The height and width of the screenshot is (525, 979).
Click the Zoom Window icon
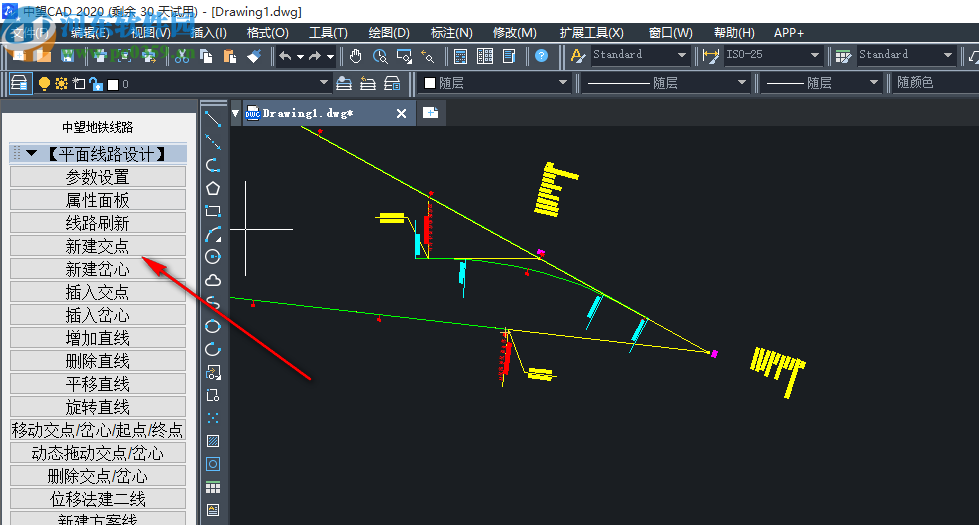pyautogui.click(x=404, y=56)
